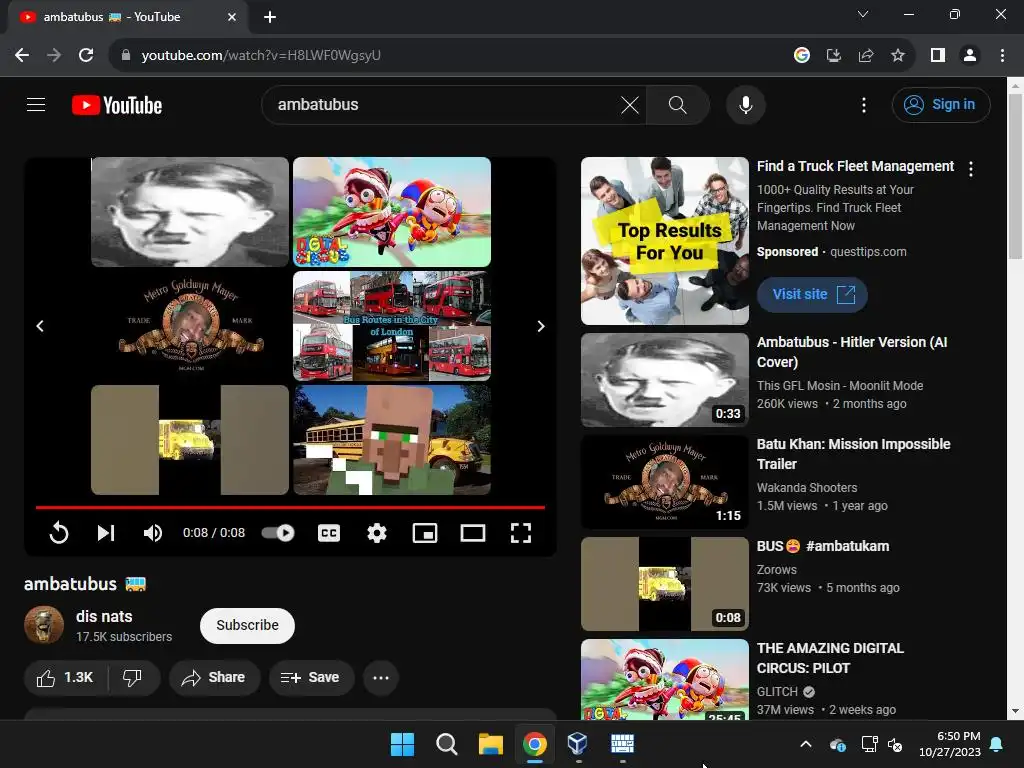Open the GLITCH channel name

click(777, 692)
